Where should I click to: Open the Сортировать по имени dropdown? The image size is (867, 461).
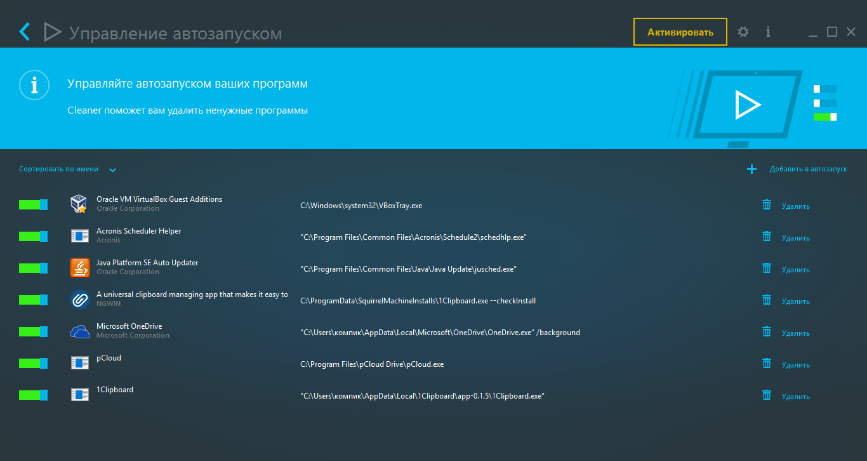[x=67, y=169]
